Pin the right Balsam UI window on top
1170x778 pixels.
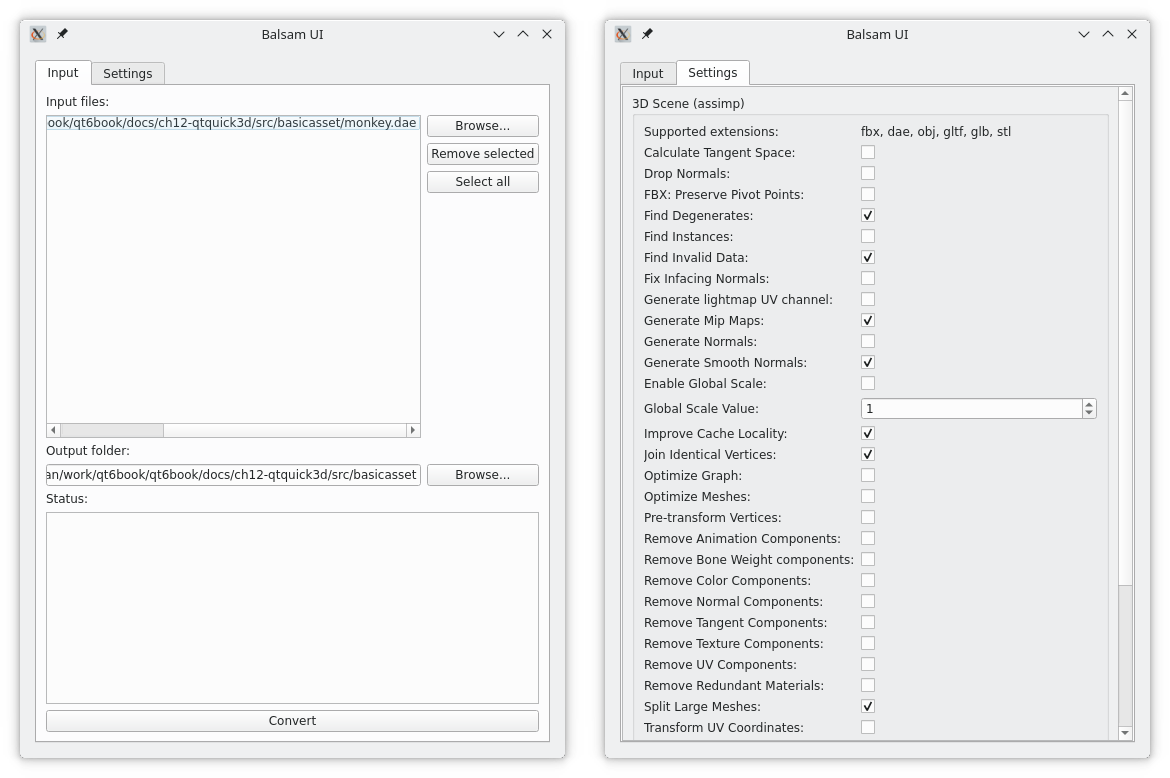coord(647,33)
